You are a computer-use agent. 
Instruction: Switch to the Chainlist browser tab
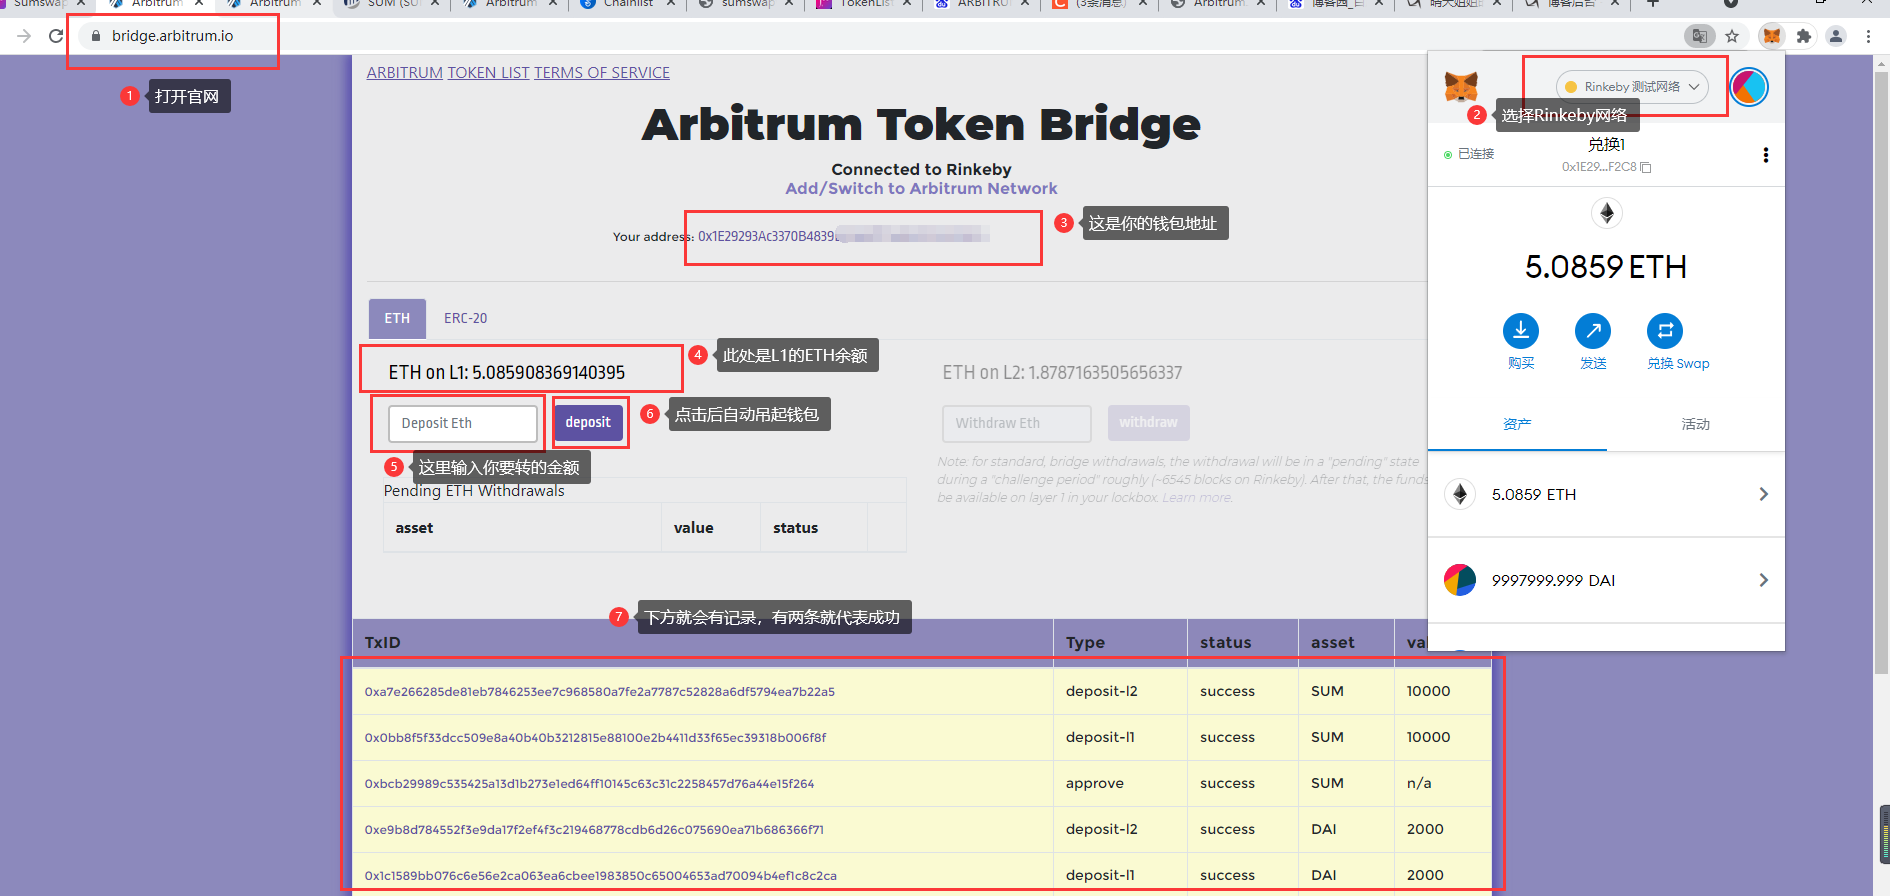pos(628,4)
